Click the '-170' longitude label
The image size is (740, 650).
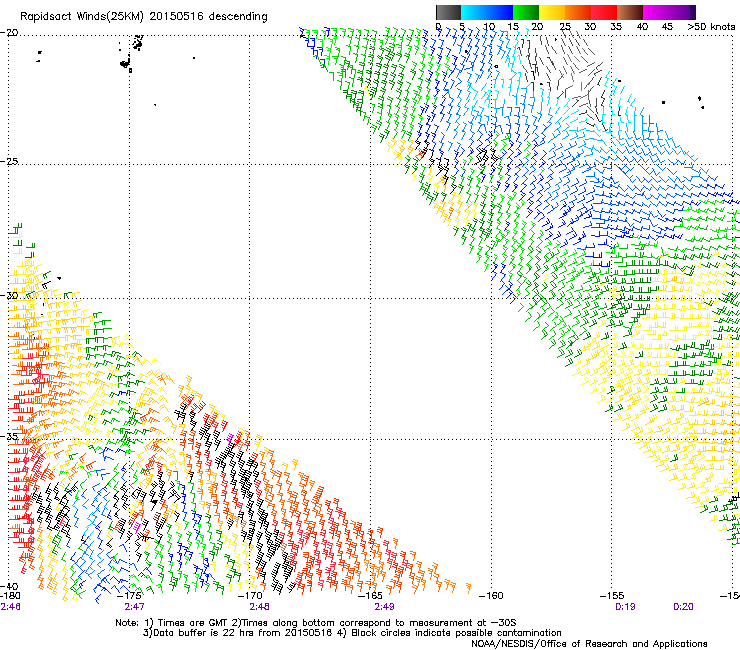[x=250, y=596]
